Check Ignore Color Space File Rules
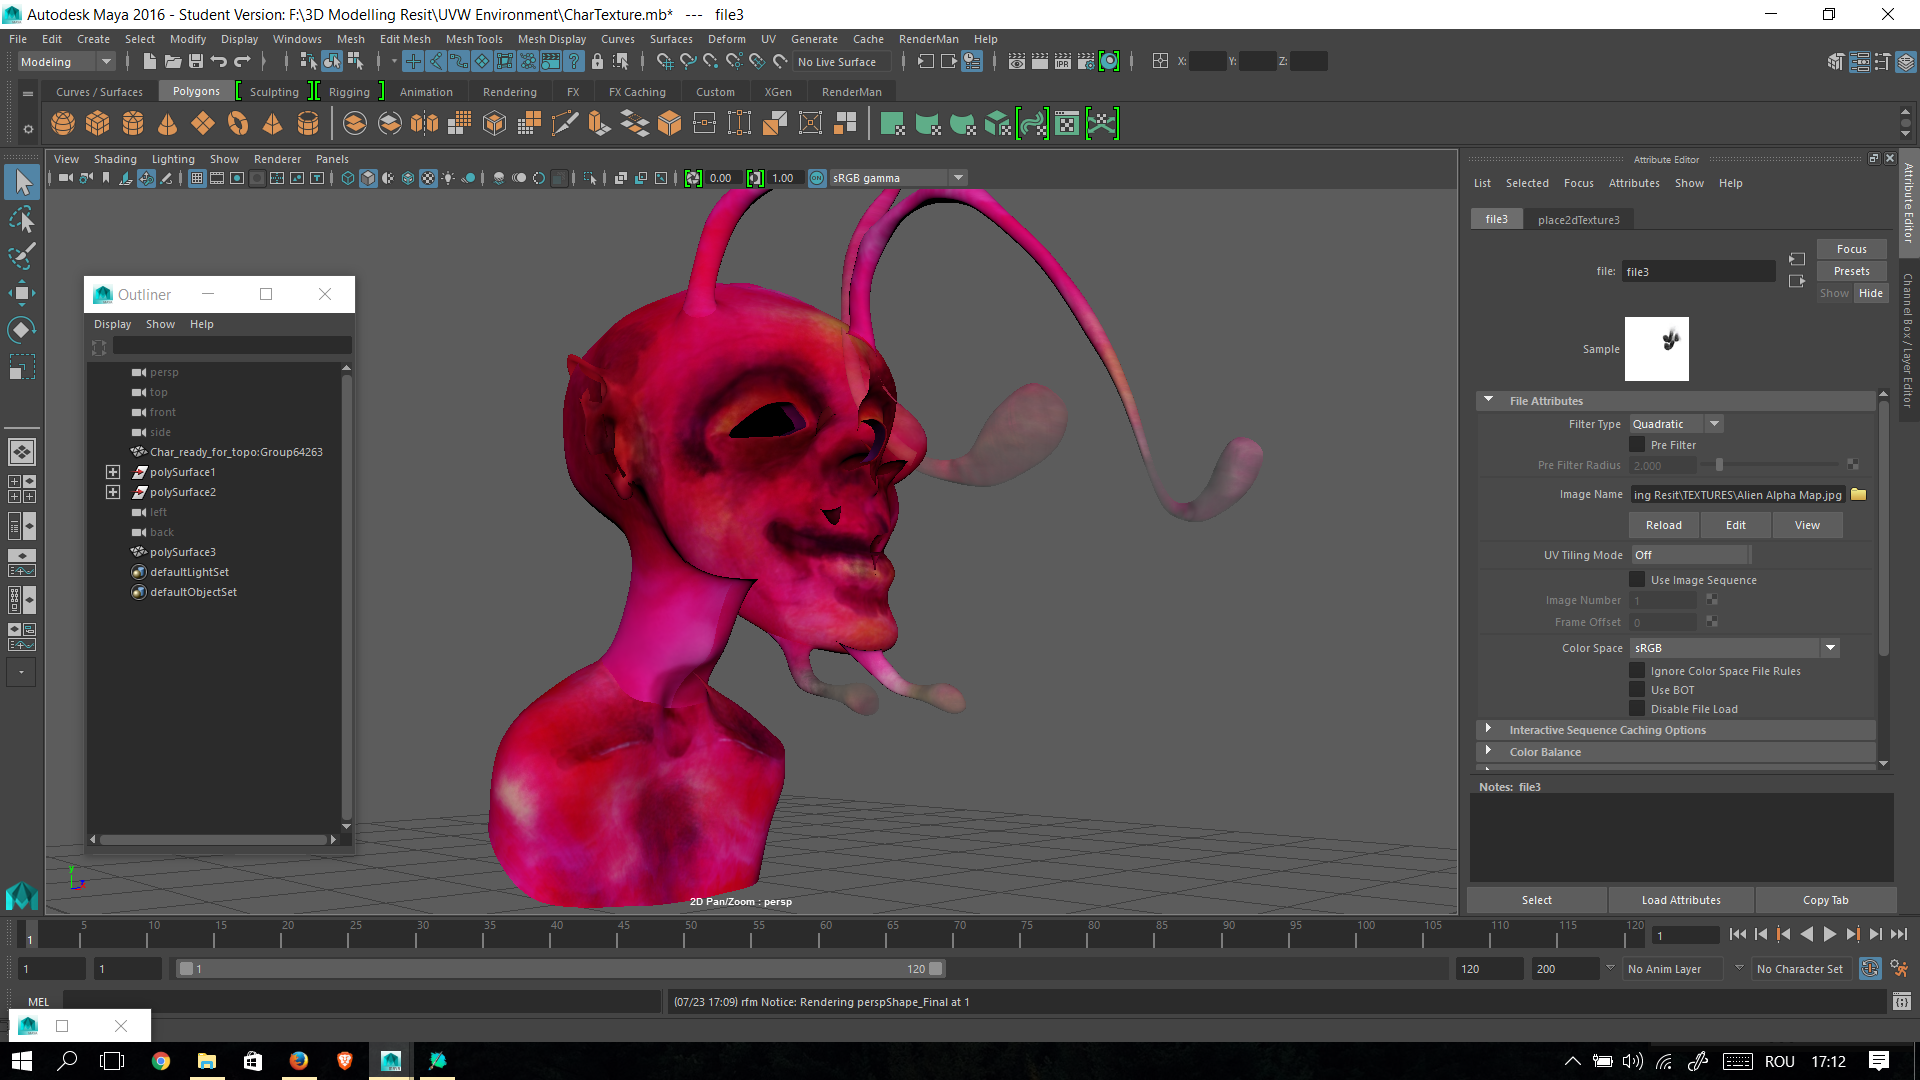1920x1080 pixels. tap(1637, 671)
